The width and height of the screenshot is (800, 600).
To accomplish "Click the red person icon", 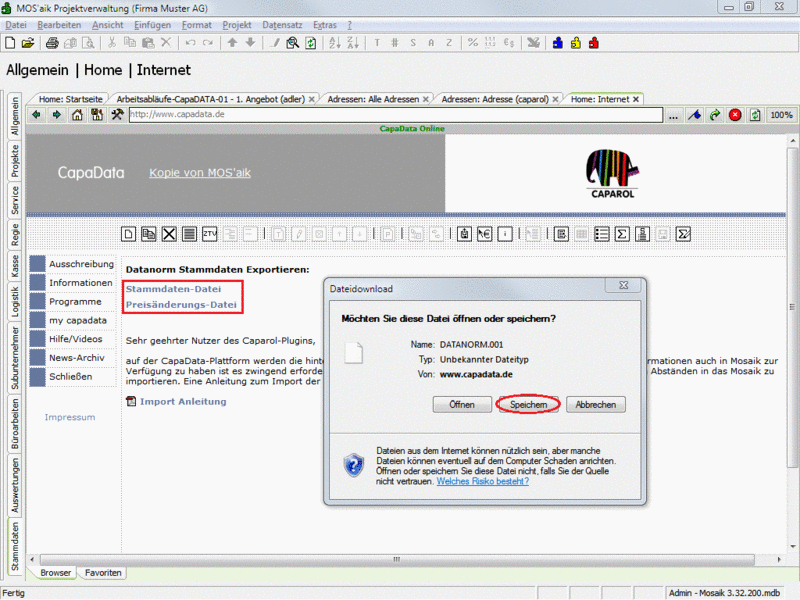I will point(593,43).
